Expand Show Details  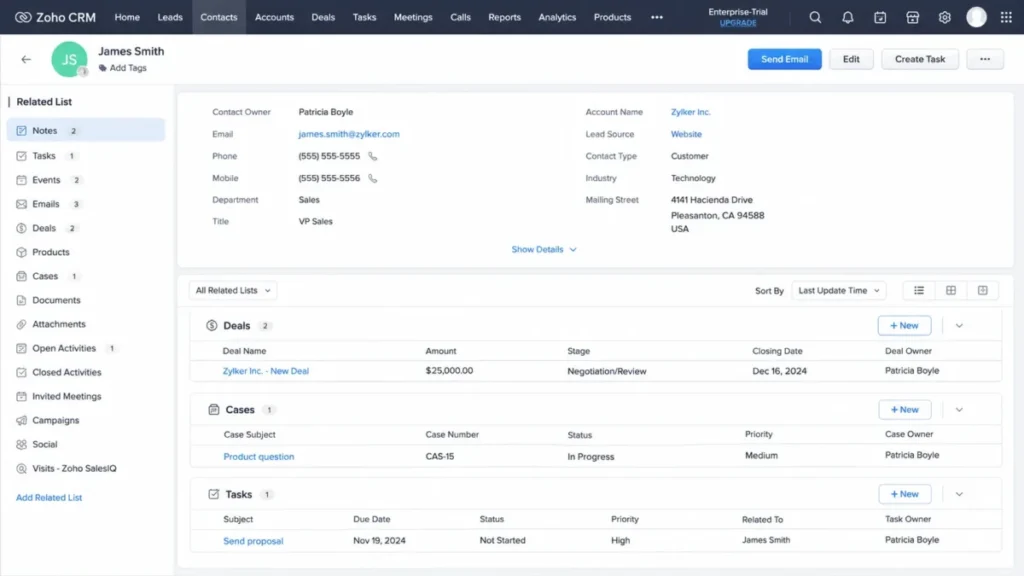(x=544, y=249)
